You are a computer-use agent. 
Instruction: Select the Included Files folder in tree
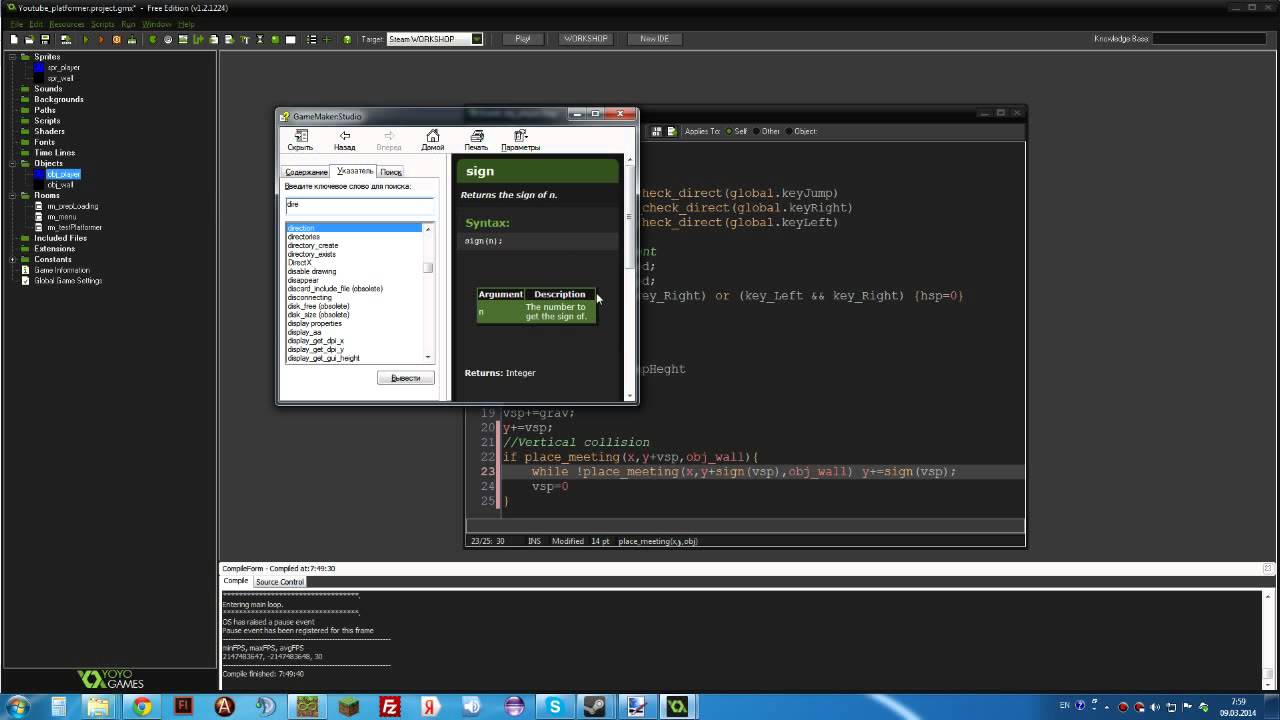coord(60,238)
